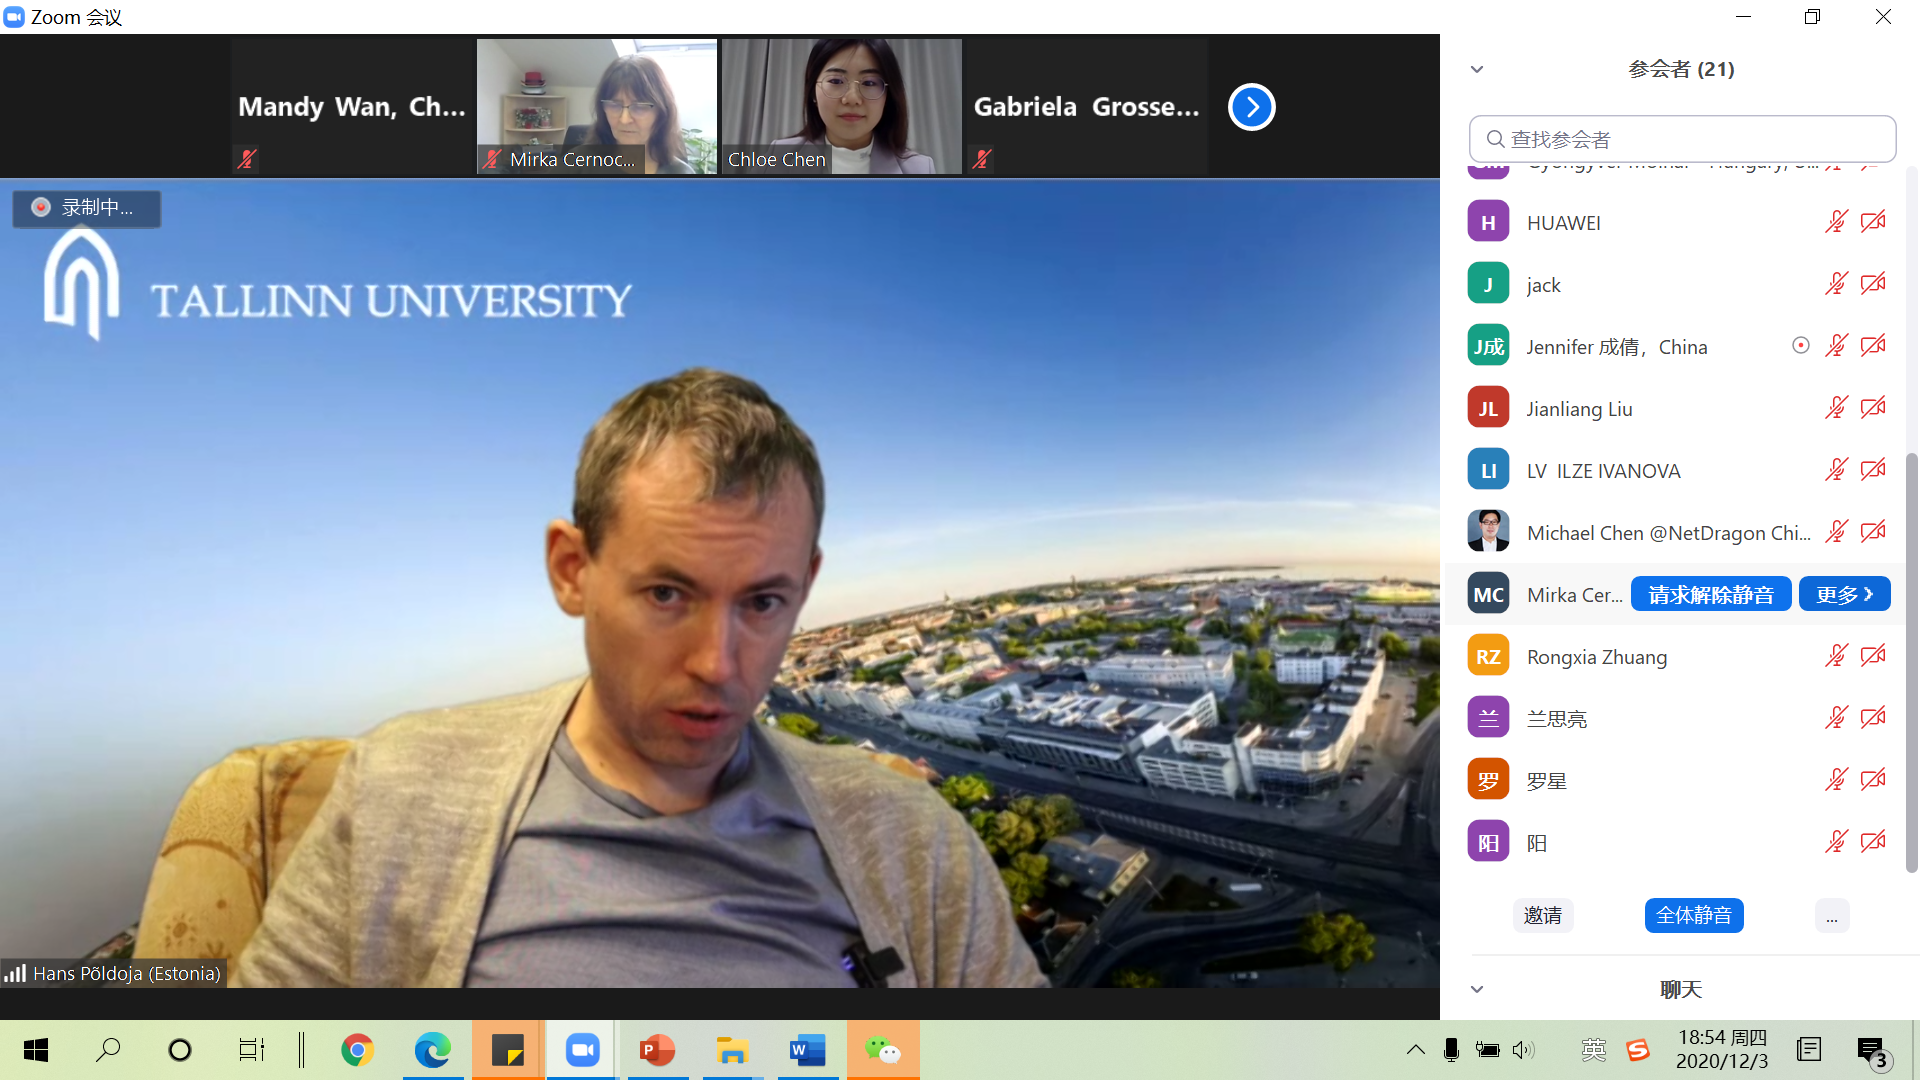Toggle the muted microphone icon for jack
This screenshot has height=1080, width=1920.
1836,284
